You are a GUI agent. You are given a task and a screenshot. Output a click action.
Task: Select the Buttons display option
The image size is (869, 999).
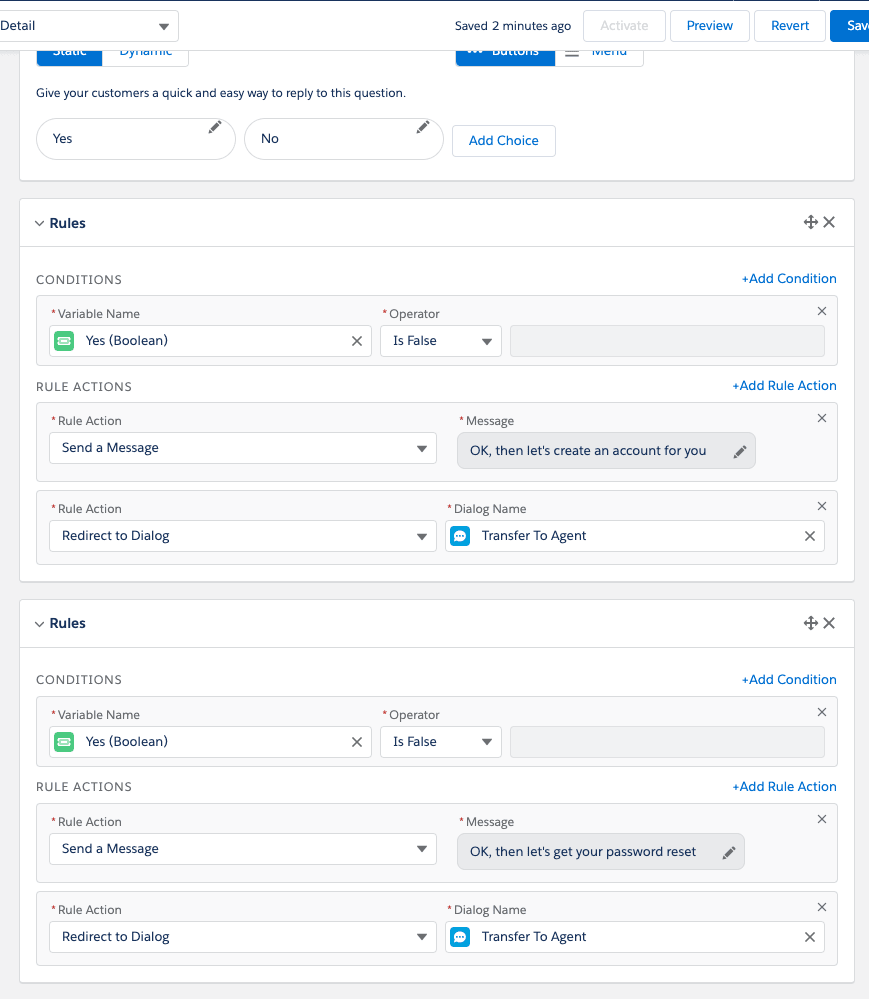(x=505, y=57)
